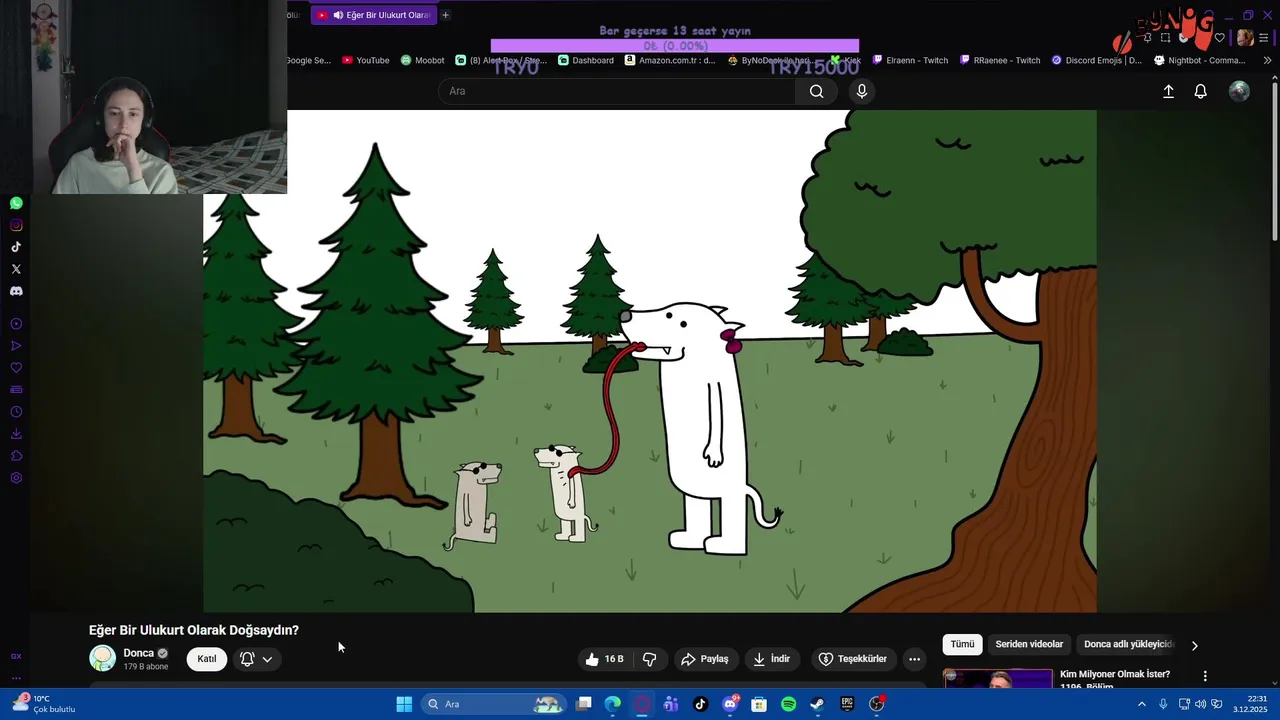Open YouTube upload/create icon
Viewport: 1280px width, 720px height.
pyautogui.click(x=1168, y=91)
